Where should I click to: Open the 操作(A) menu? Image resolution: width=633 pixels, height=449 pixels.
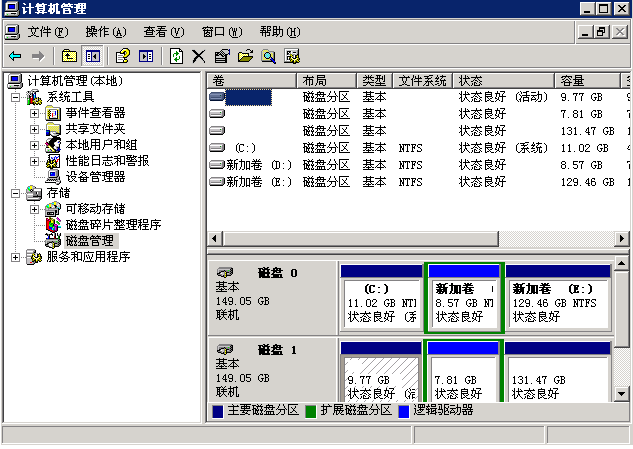click(x=105, y=32)
